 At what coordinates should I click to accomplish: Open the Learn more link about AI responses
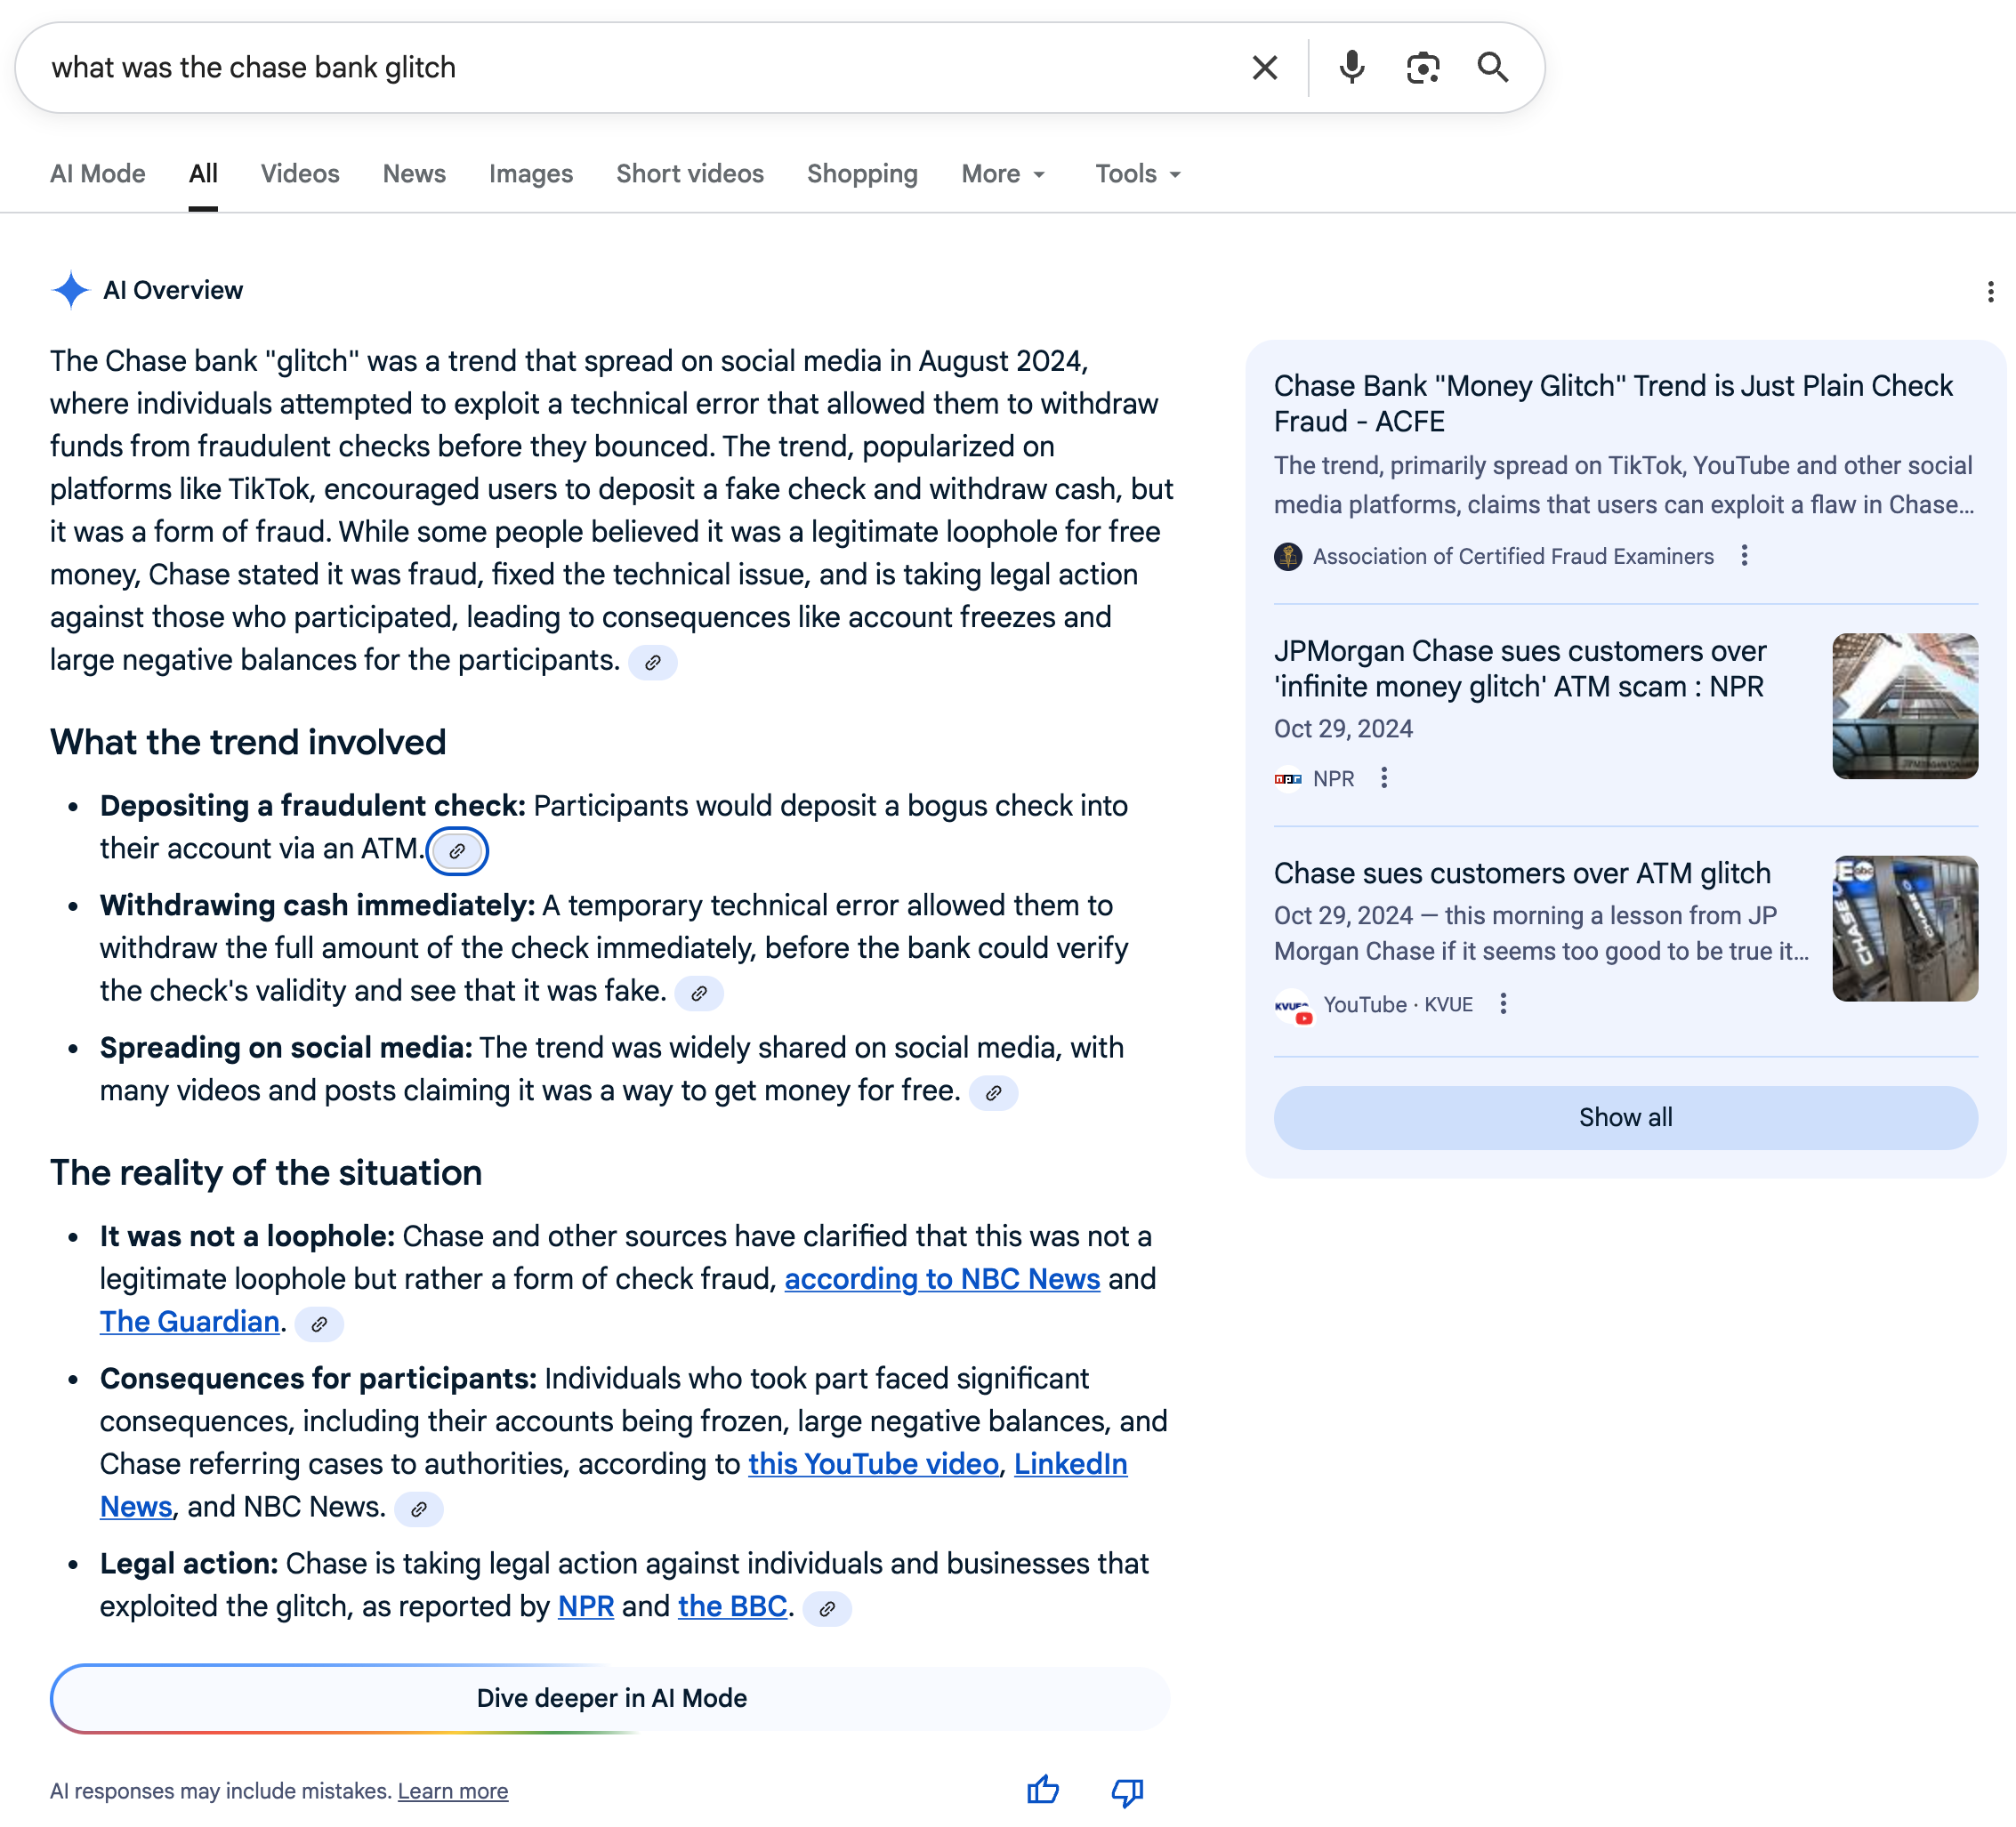point(452,1790)
